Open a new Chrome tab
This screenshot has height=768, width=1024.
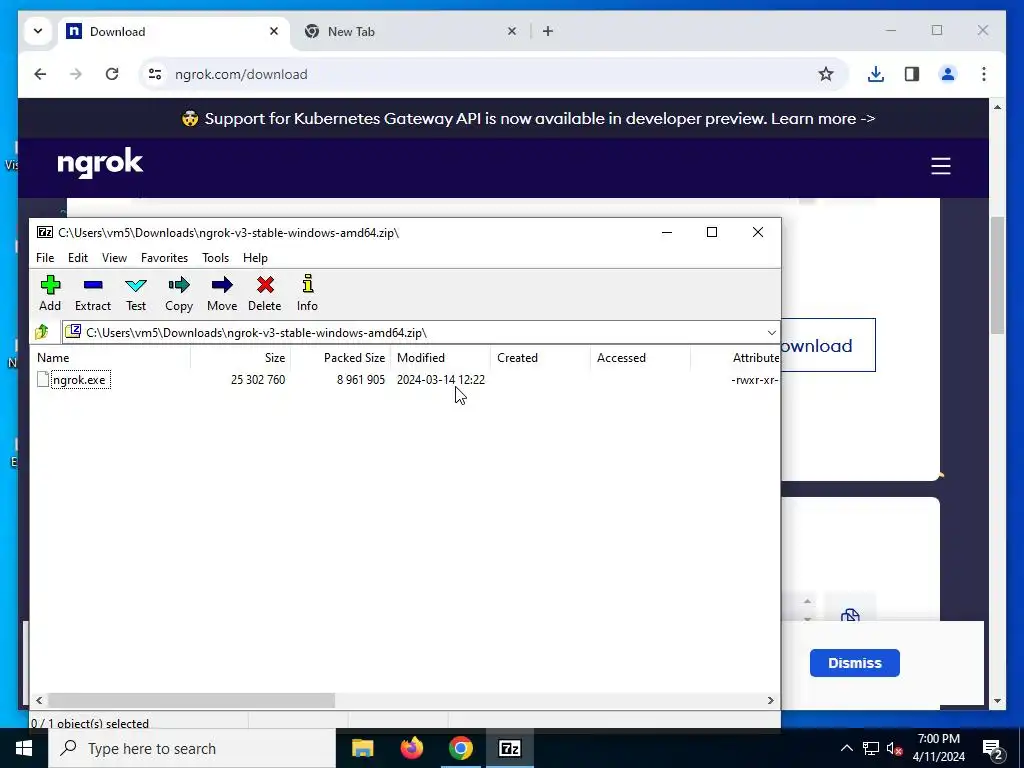(x=548, y=31)
